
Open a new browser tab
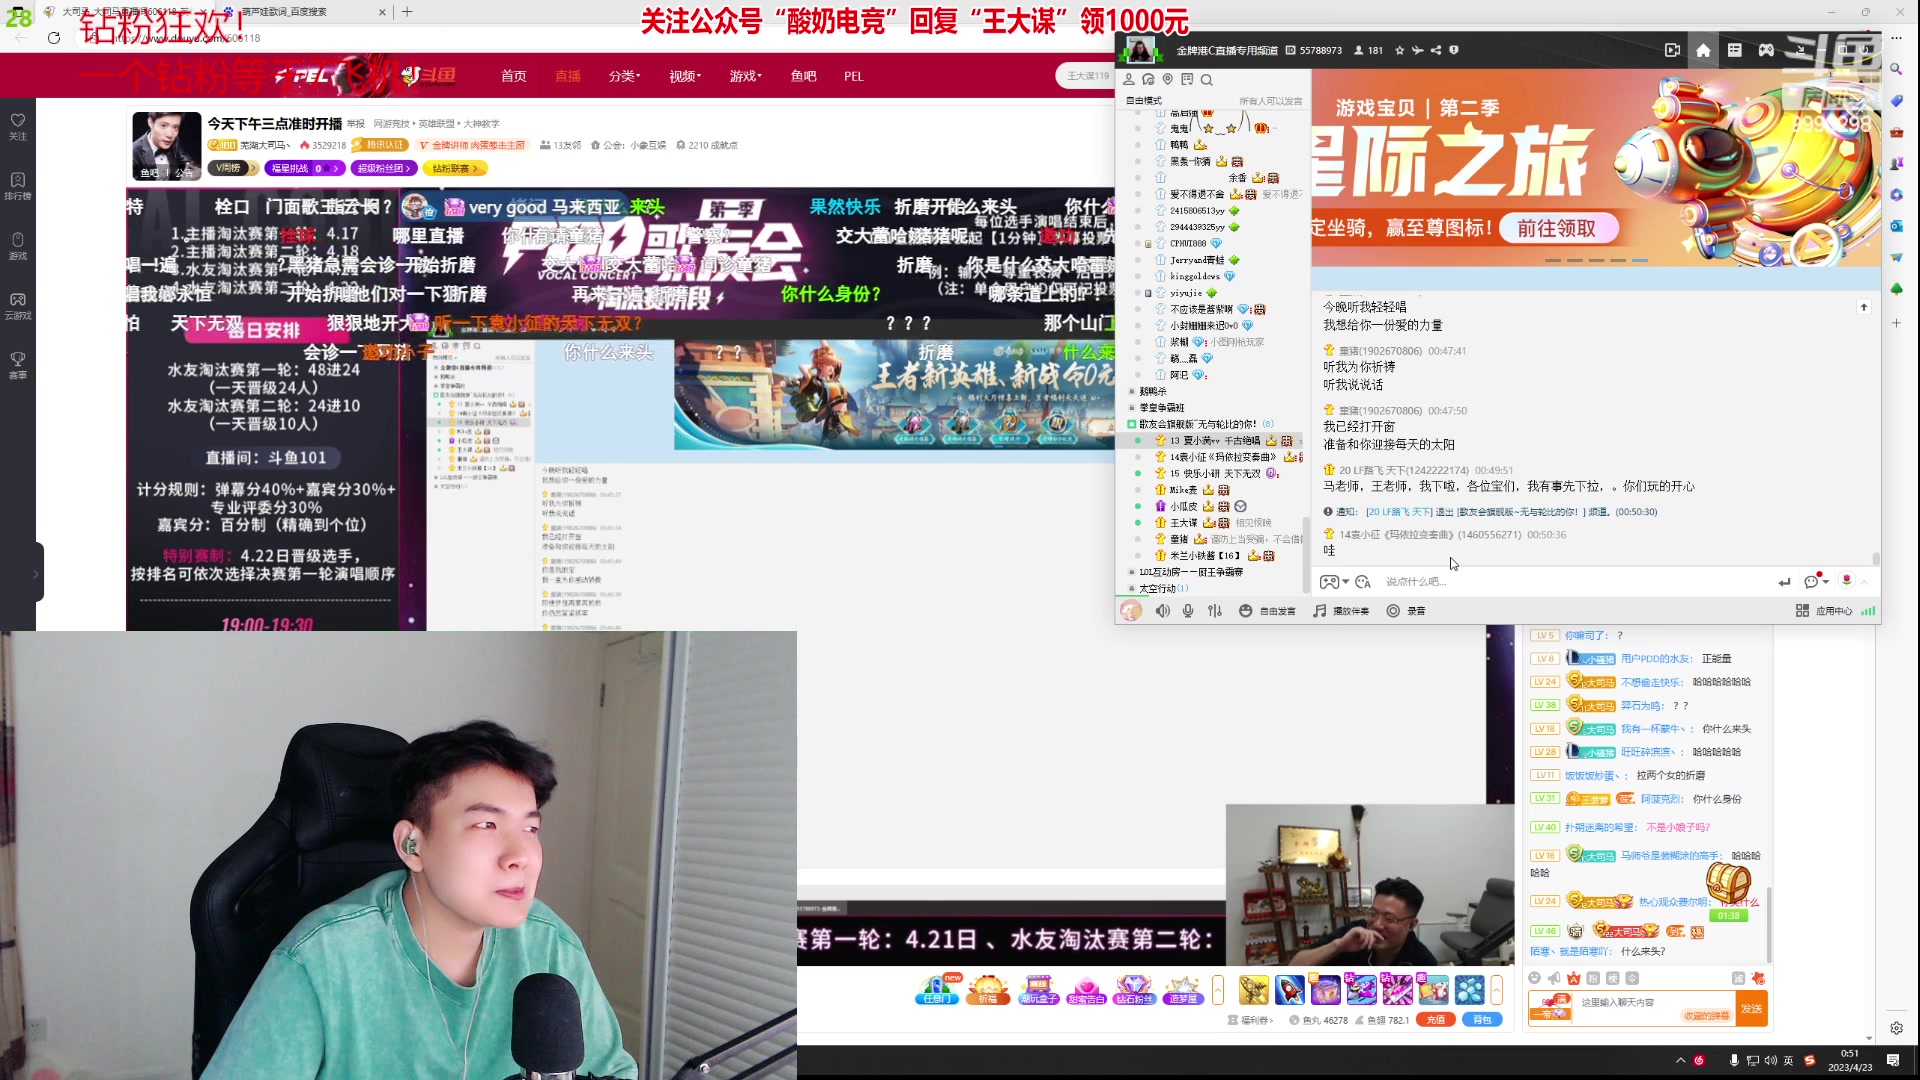pyautogui.click(x=407, y=12)
